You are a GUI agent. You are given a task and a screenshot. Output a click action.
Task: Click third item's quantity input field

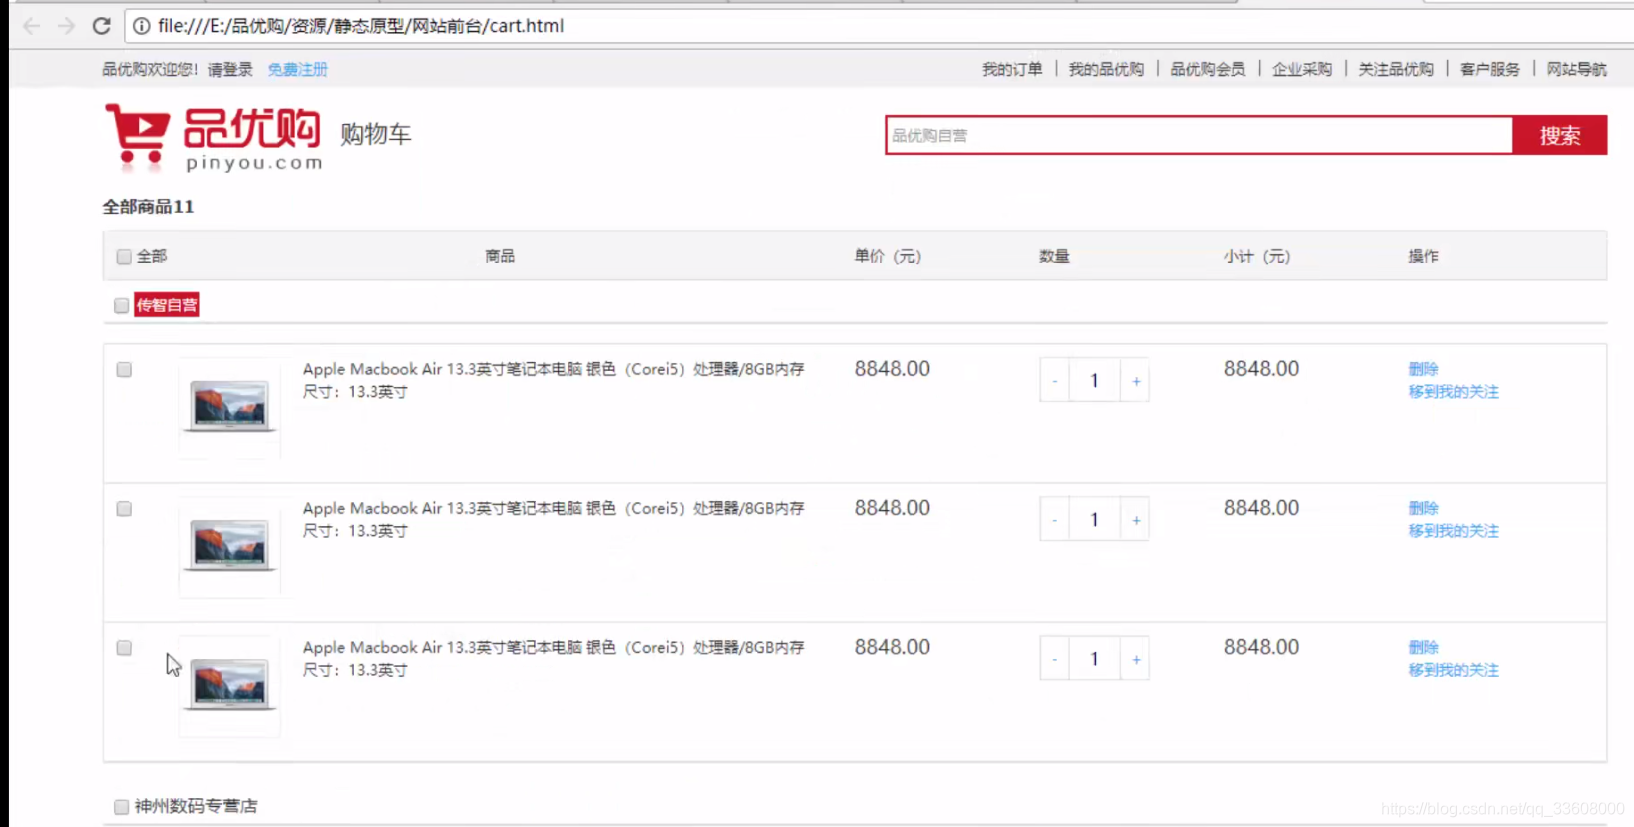[x=1094, y=659]
